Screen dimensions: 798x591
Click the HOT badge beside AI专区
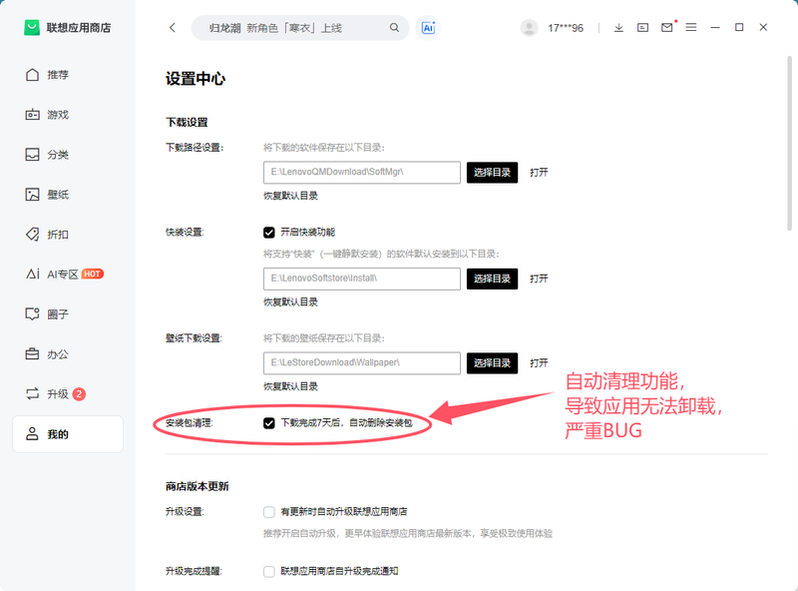click(93, 274)
